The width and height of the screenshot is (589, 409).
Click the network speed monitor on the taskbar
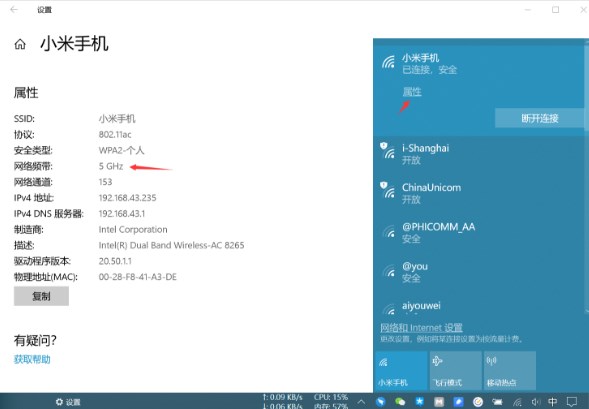pyautogui.click(x=282, y=401)
